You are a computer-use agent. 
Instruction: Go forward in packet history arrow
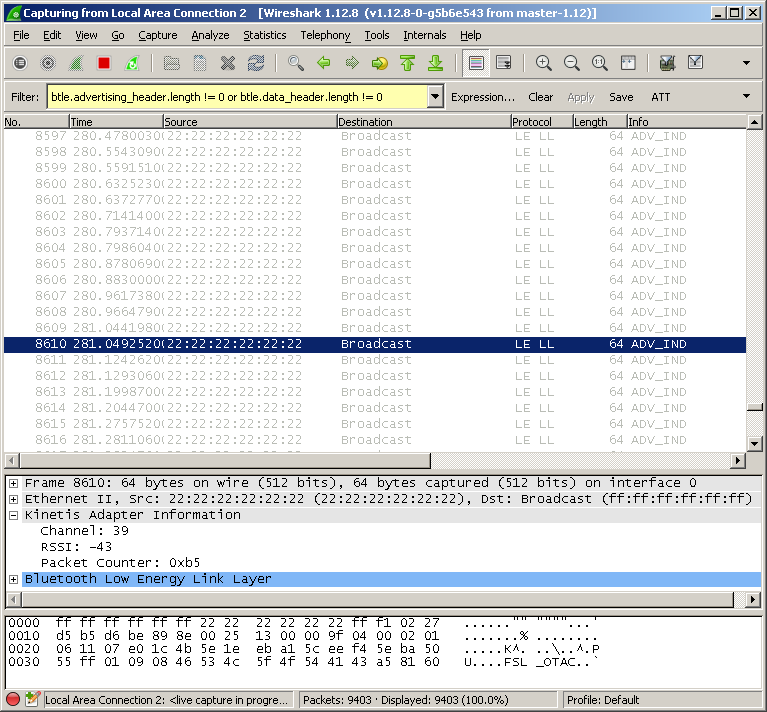pyautogui.click(x=352, y=63)
